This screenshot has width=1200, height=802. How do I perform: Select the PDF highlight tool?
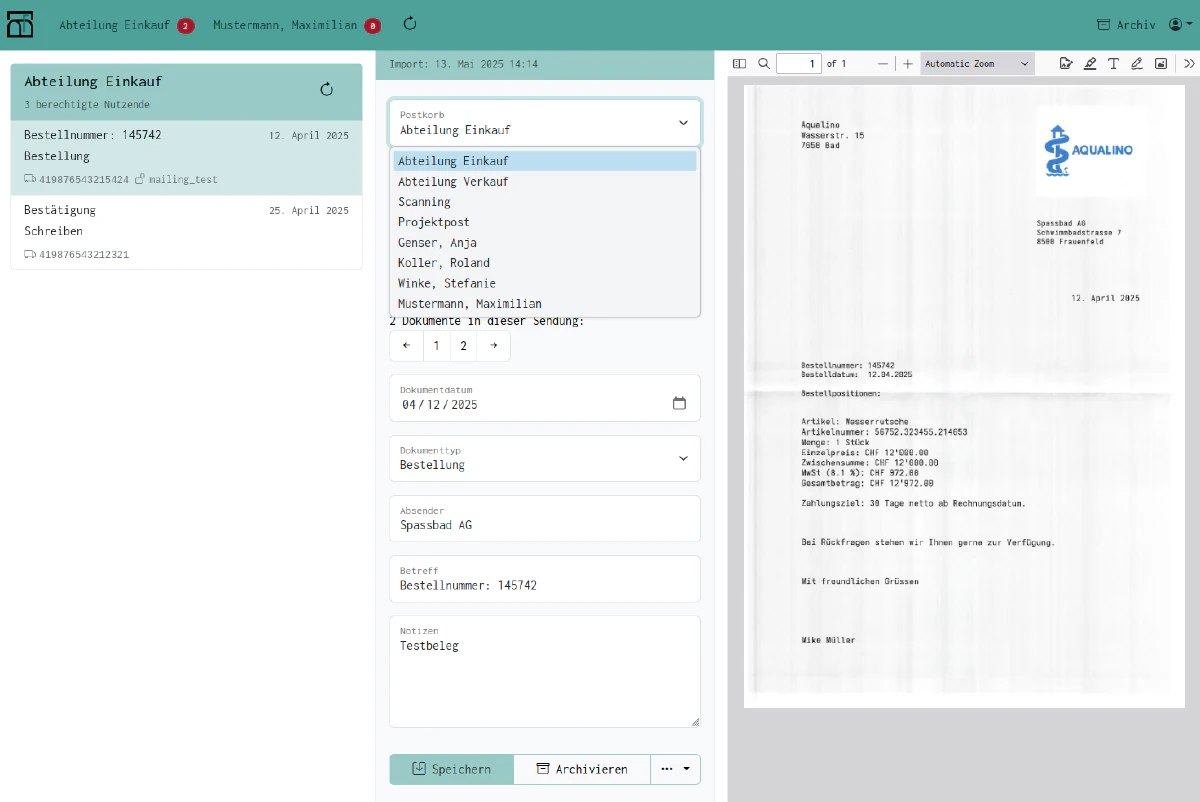[x=1090, y=63]
